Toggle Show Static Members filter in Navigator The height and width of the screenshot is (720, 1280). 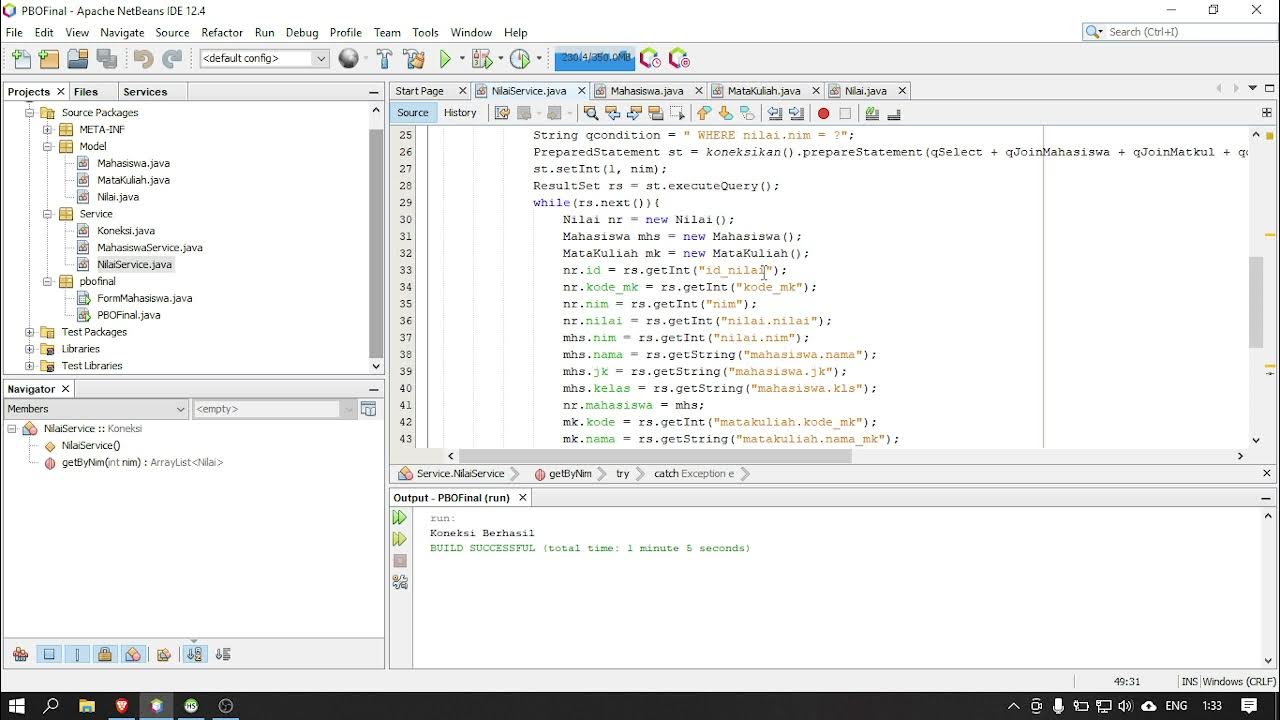[77, 654]
